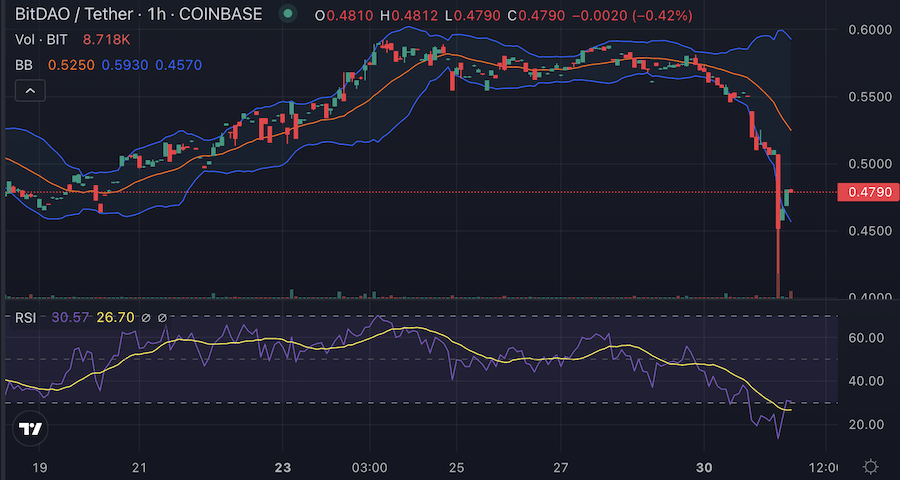The height and width of the screenshot is (480, 900).
Task: Click the date label 30 on time axis
Action: coord(704,466)
